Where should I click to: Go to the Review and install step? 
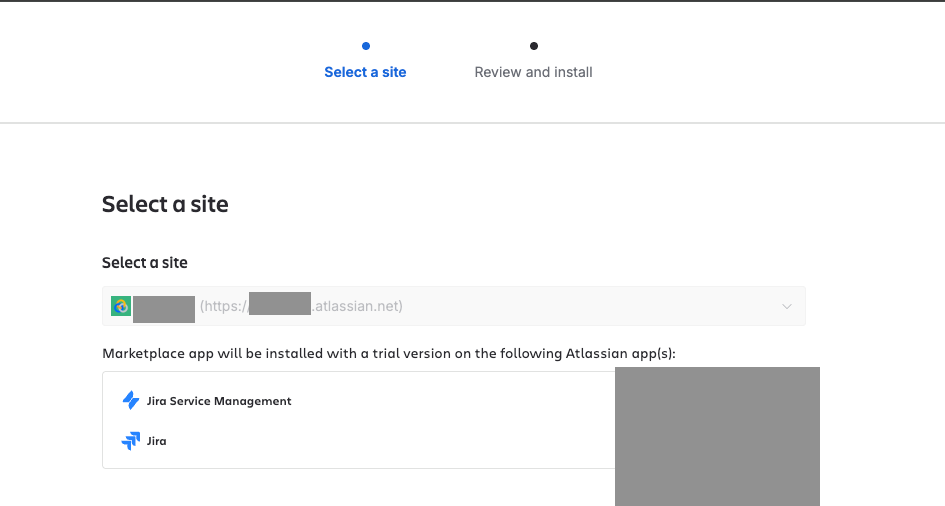pos(533,72)
